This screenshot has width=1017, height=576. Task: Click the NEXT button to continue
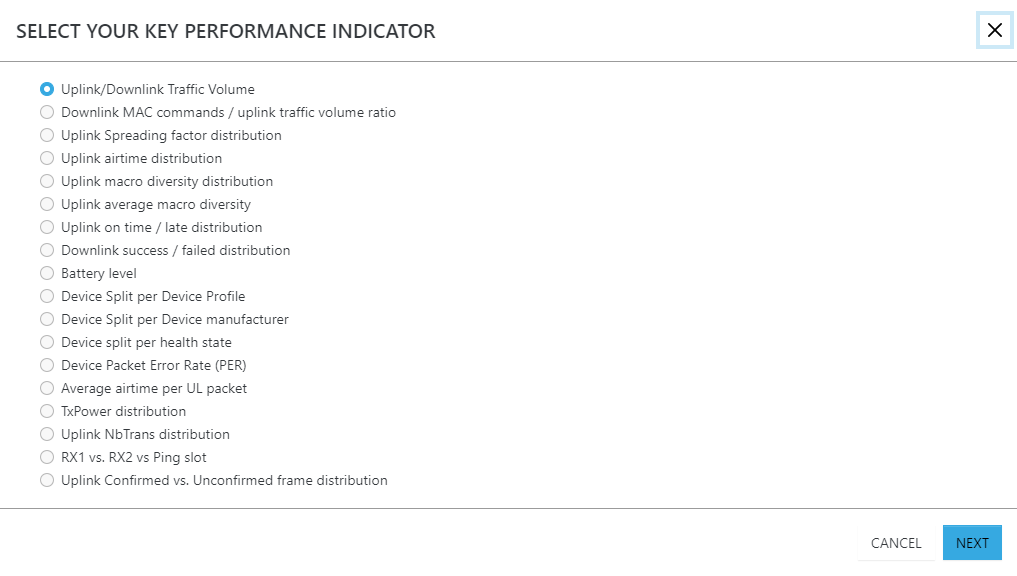(971, 543)
